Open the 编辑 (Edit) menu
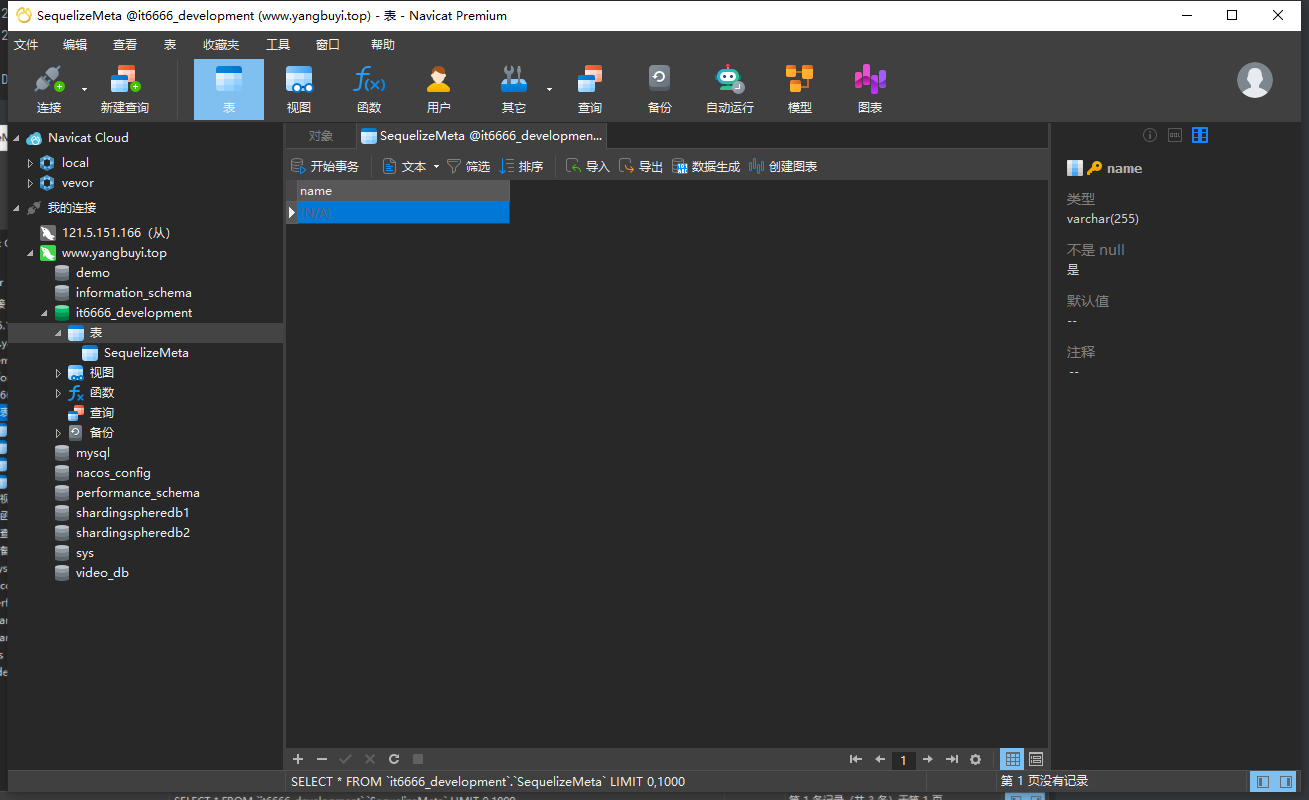Viewport: 1309px width, 800px height. click(75, 45)
